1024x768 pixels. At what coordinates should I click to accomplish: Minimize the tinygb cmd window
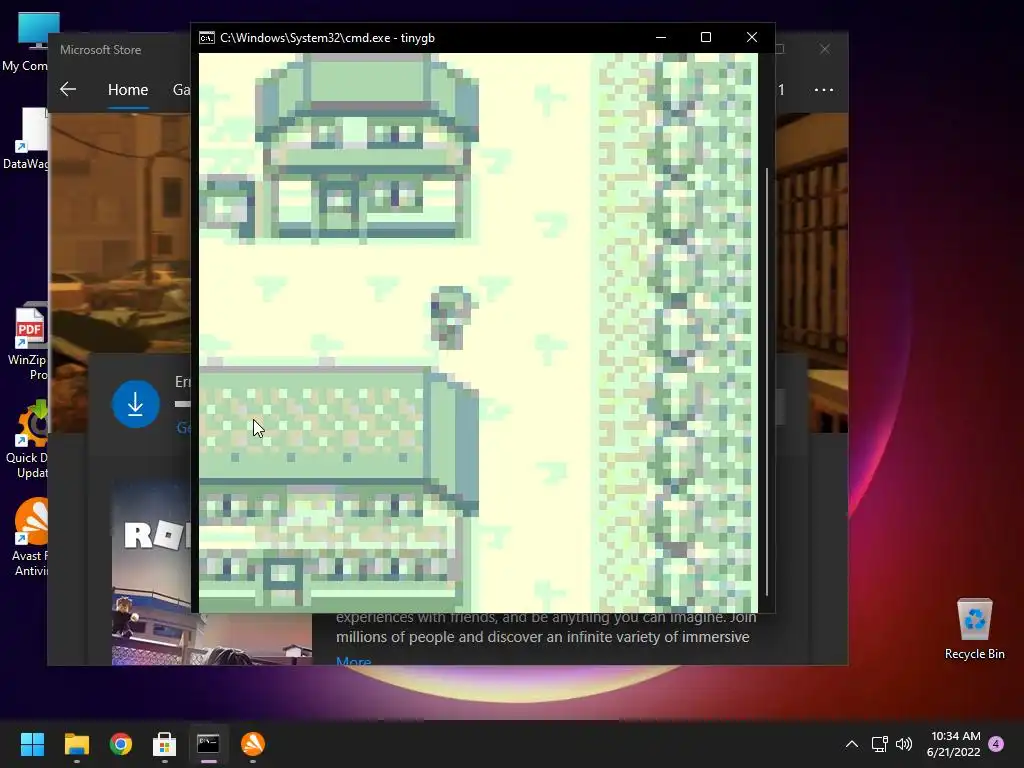tap(661, 37)
